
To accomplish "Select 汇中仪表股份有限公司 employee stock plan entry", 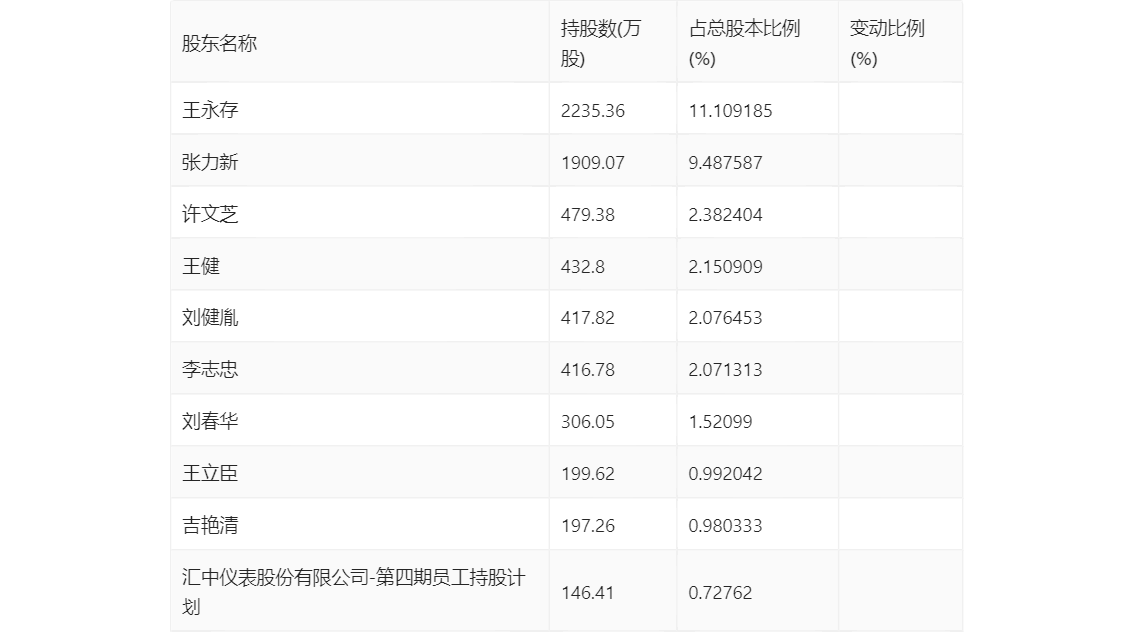I will (353, 591).
